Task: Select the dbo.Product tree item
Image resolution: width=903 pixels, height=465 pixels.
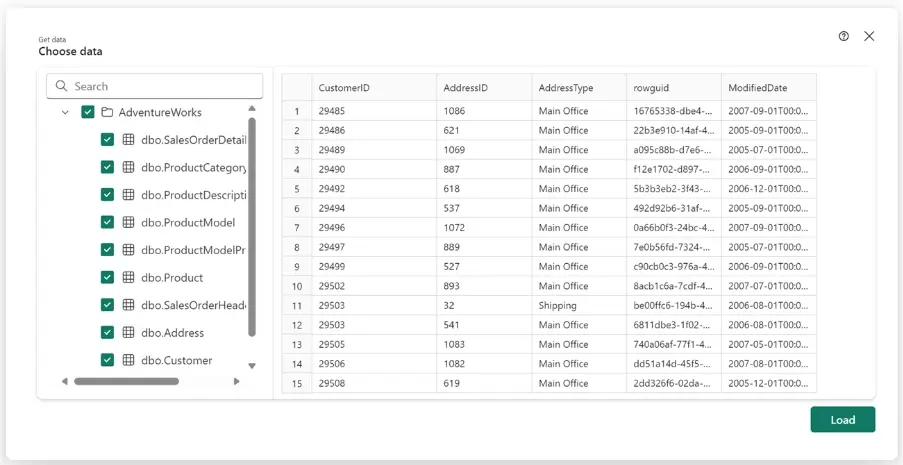Action: (x=172, y=277)
